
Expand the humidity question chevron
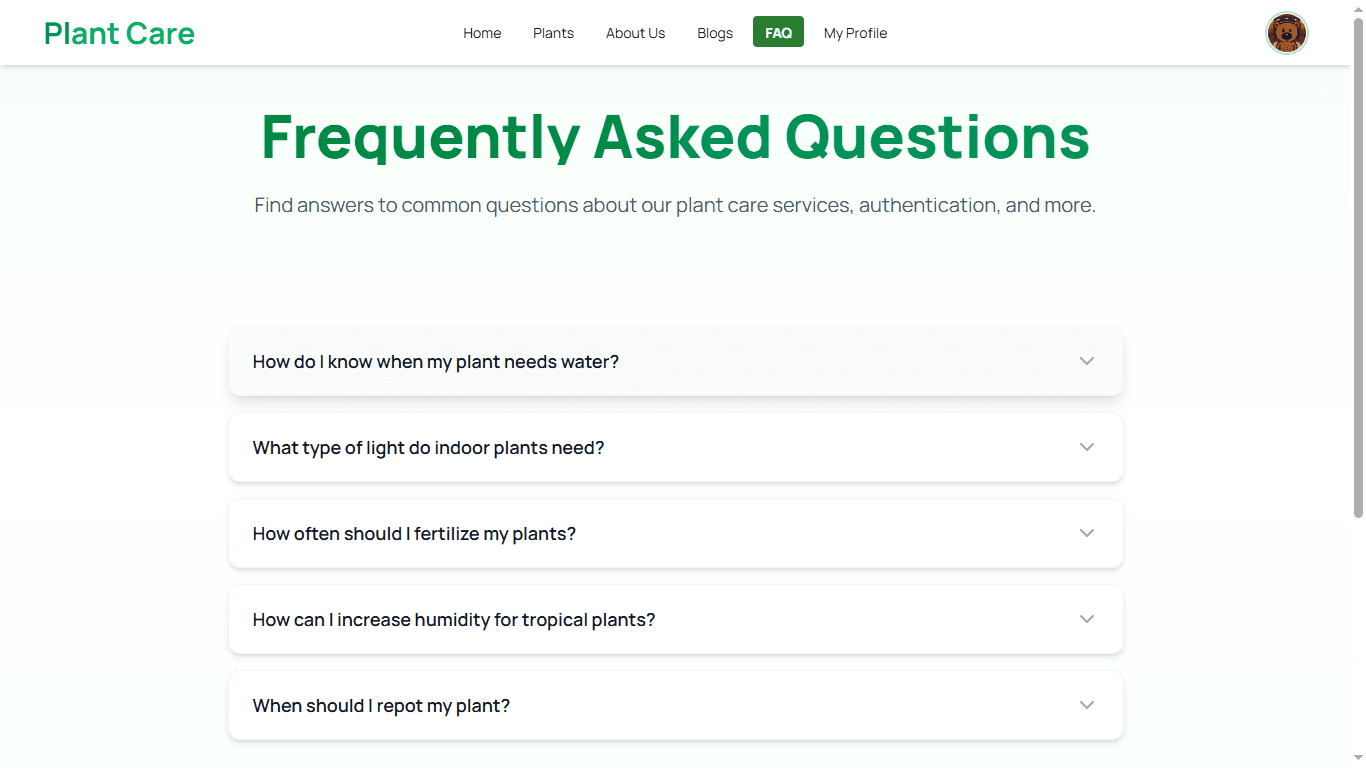(1087, 619)
